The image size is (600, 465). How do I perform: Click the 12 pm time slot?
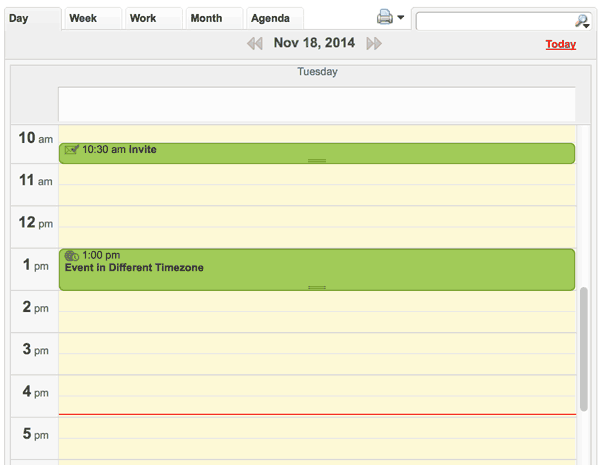(317, 227)
